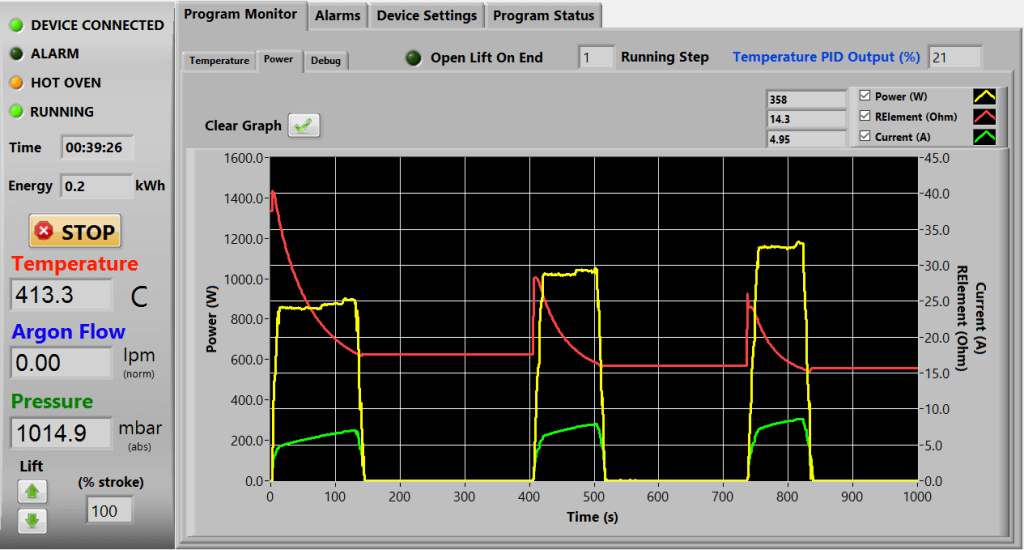The width and height of the screenshot is (1024, 550).
Task: Open the yellow Power plot color swatch
Action: point(985,96)
